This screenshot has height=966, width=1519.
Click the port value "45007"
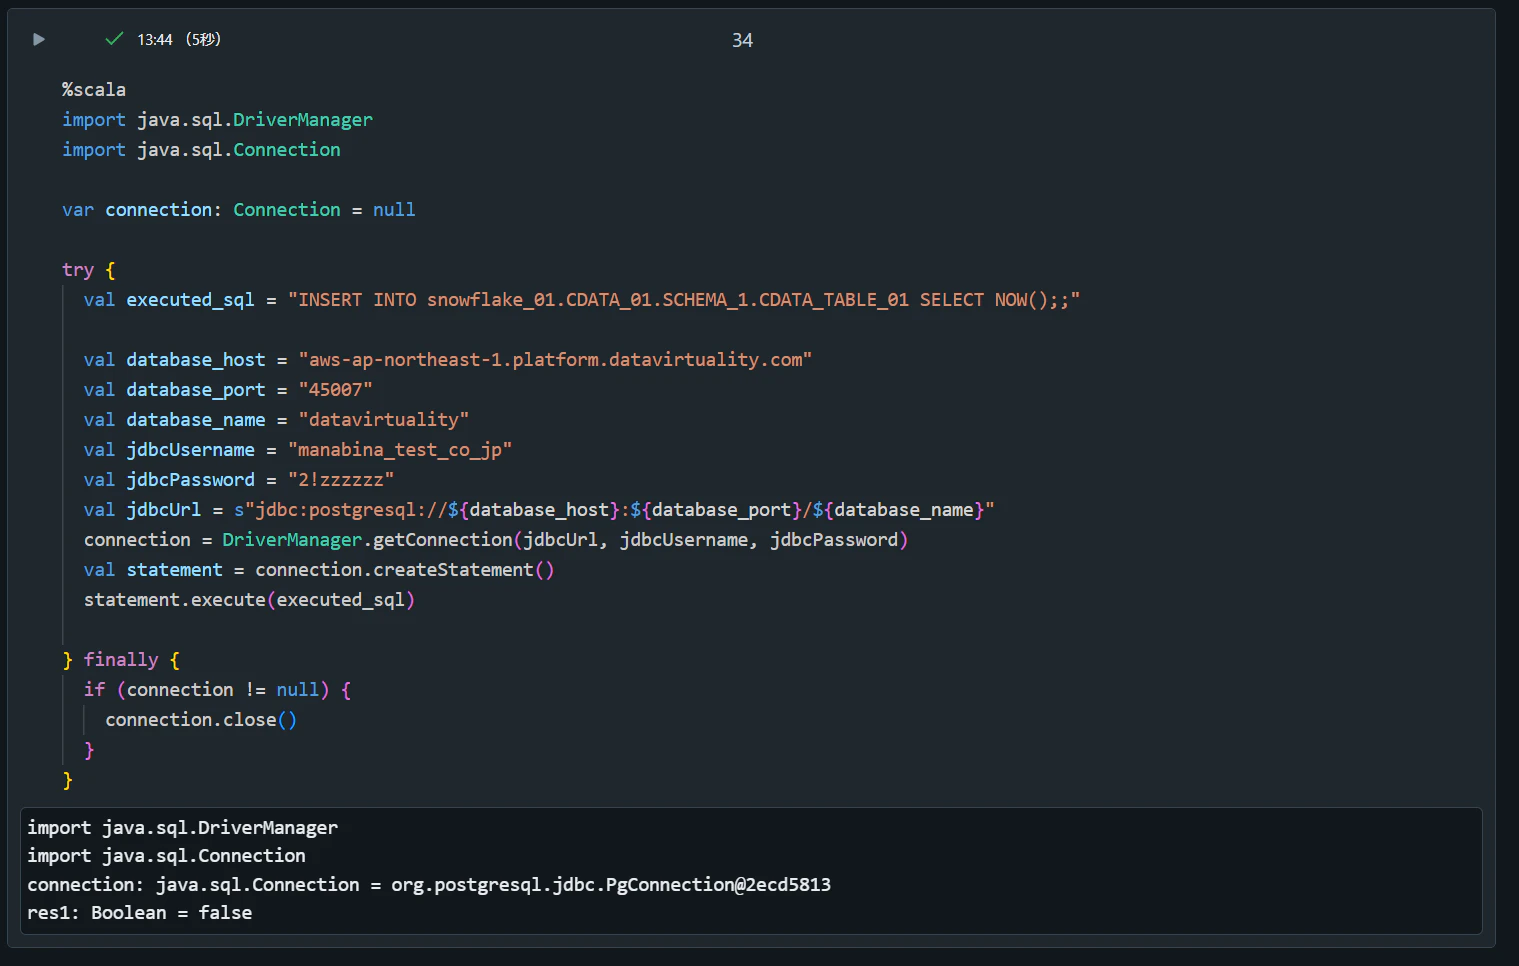tap(335, 390)
